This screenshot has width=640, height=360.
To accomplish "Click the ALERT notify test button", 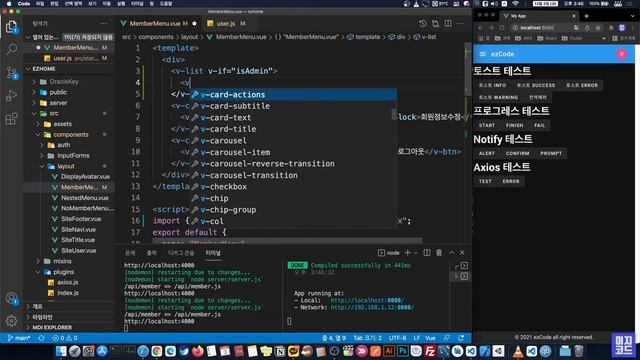I will (x=487, y=153).
